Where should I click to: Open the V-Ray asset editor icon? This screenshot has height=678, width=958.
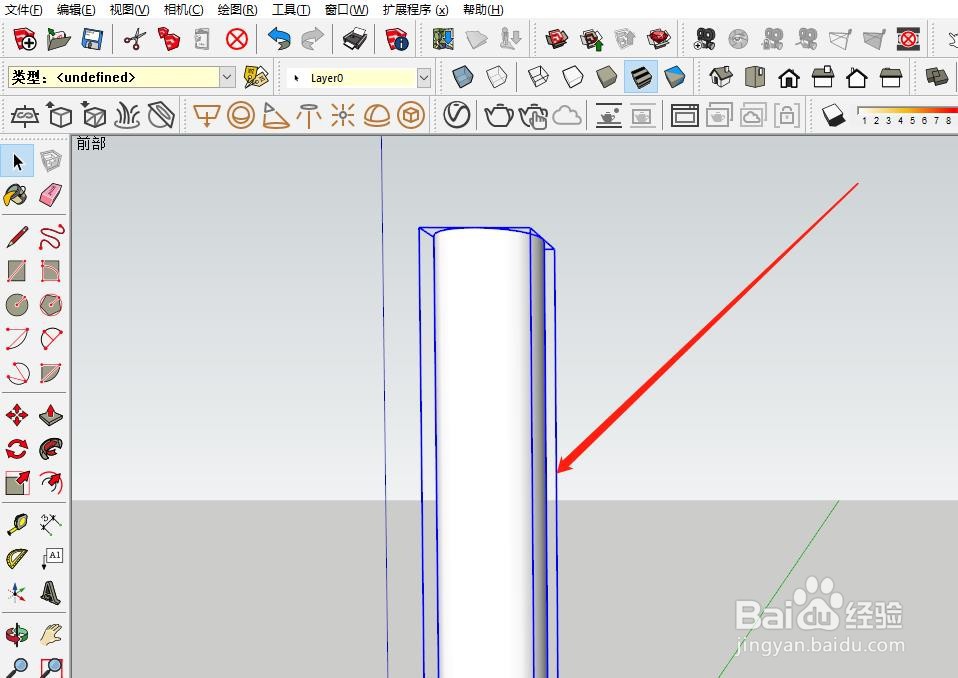click(x=456, y=114)
